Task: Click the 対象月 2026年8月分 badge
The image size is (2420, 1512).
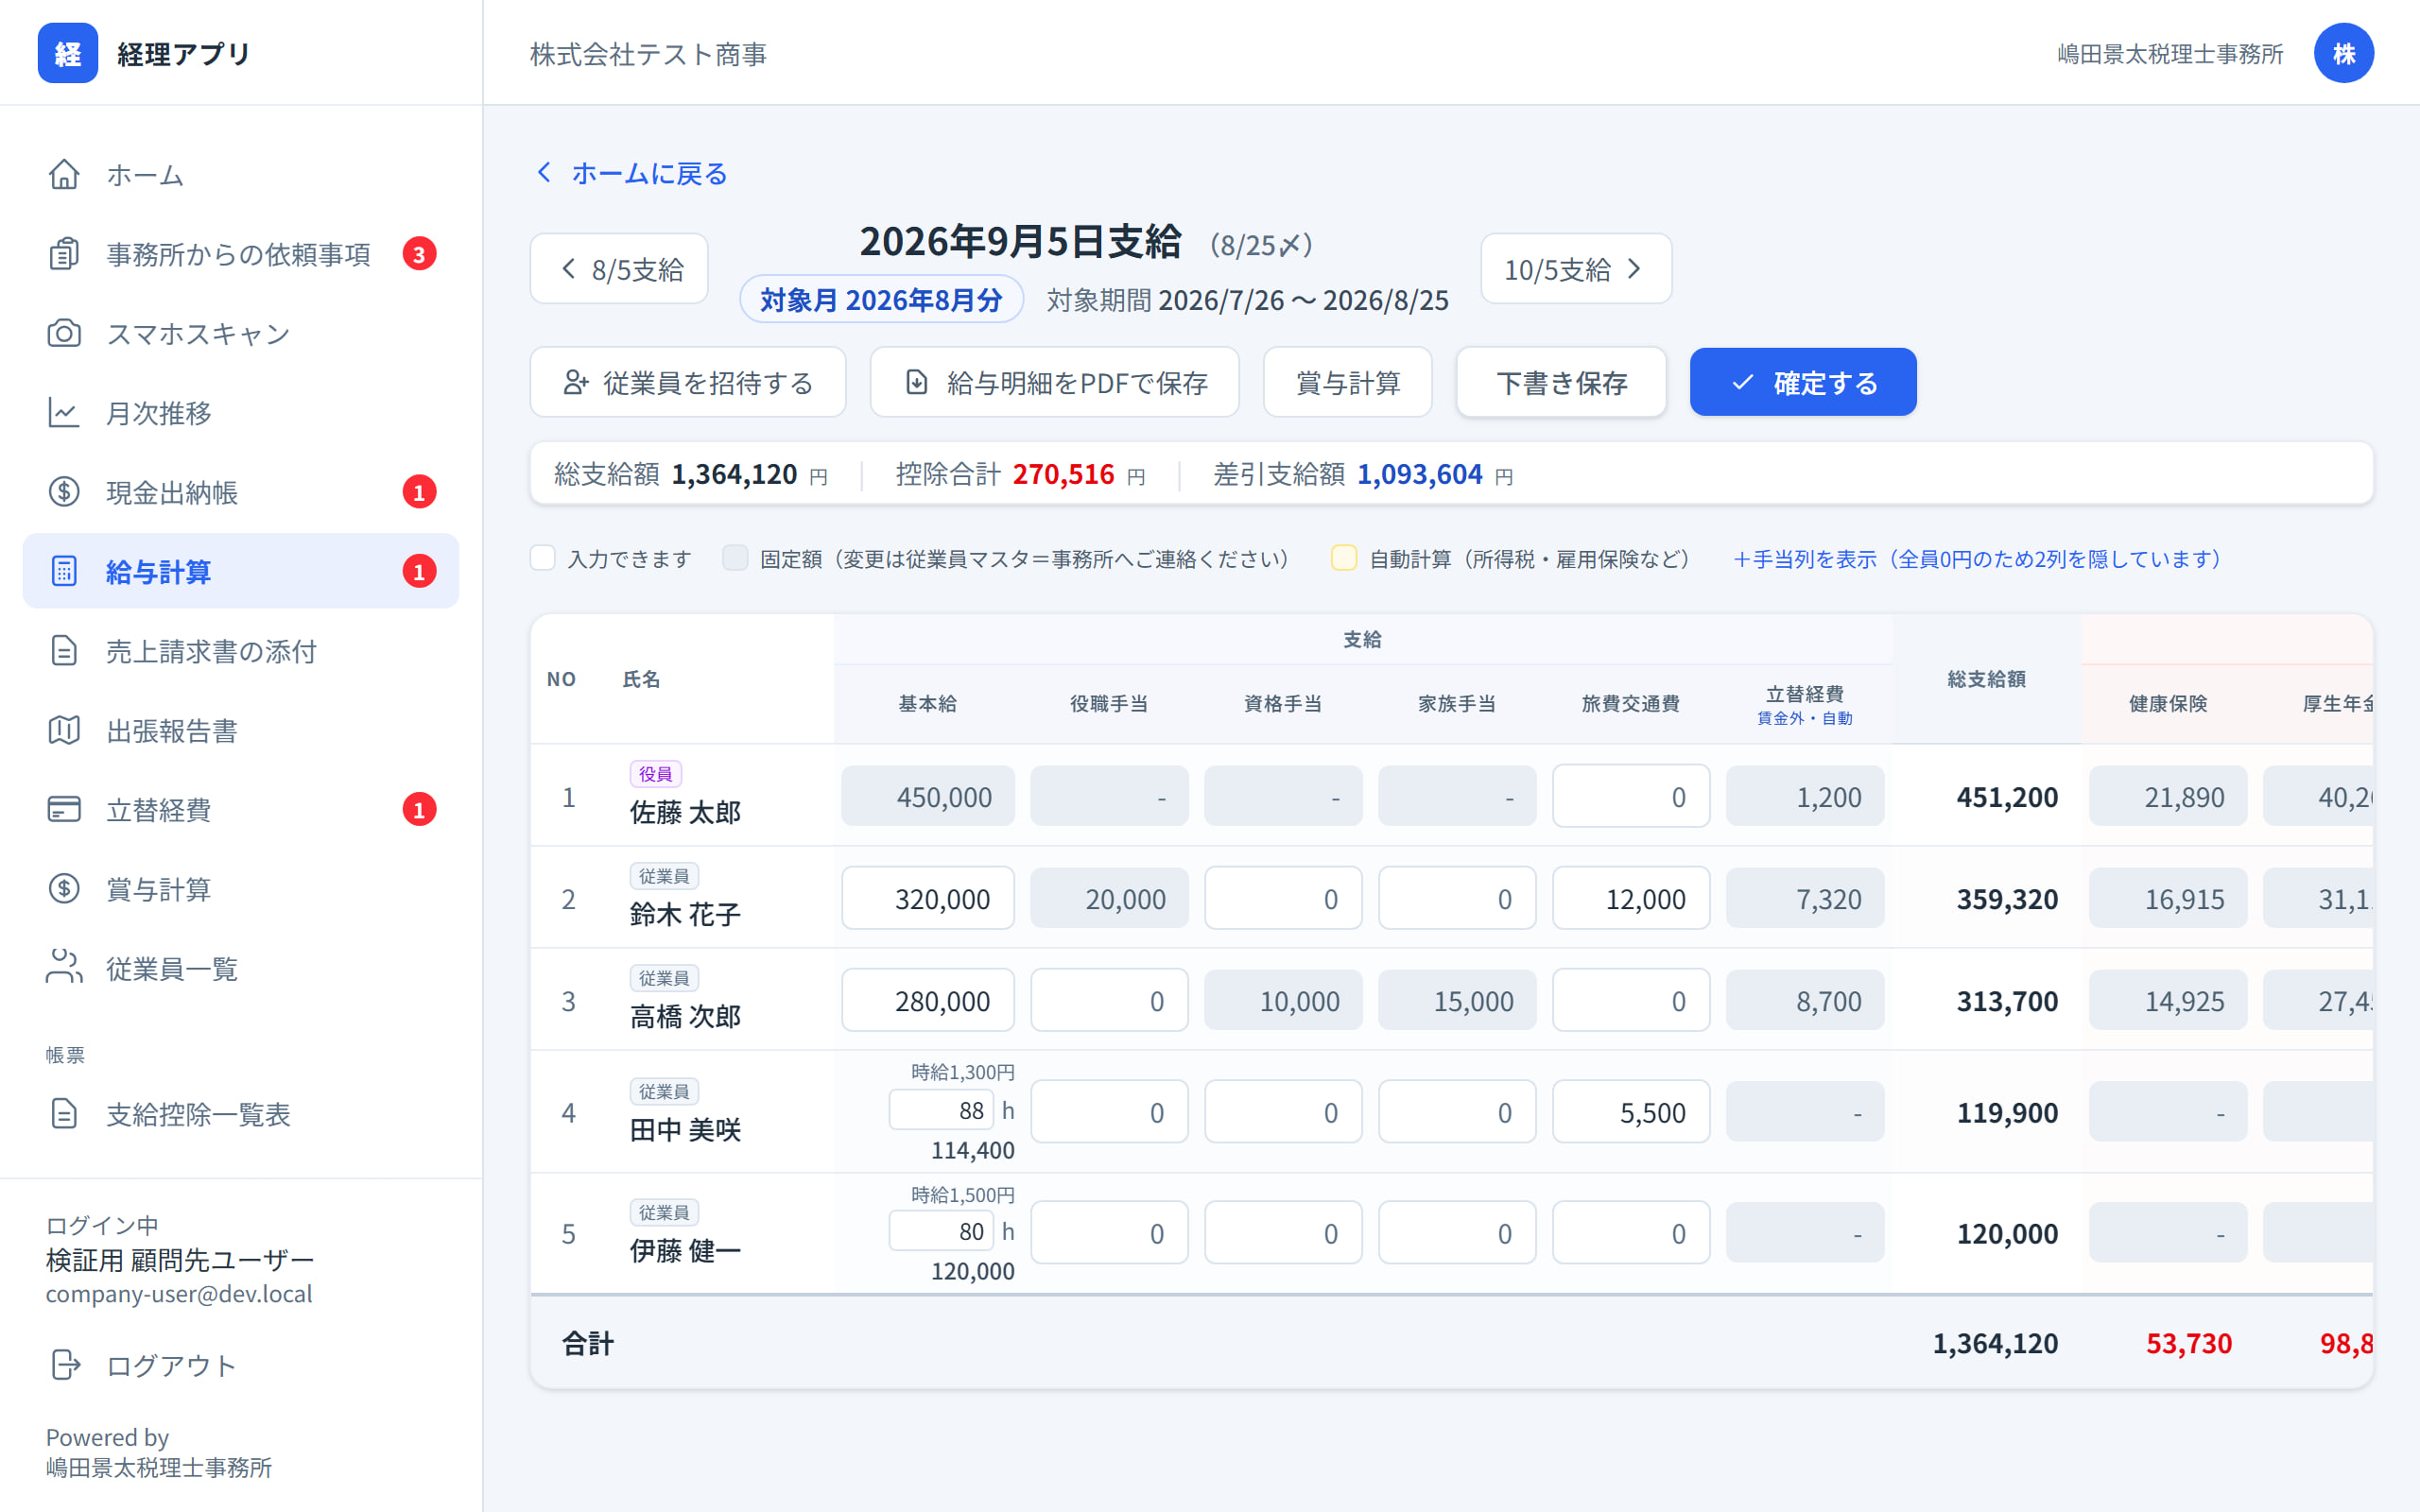Action: pos(881,300)
